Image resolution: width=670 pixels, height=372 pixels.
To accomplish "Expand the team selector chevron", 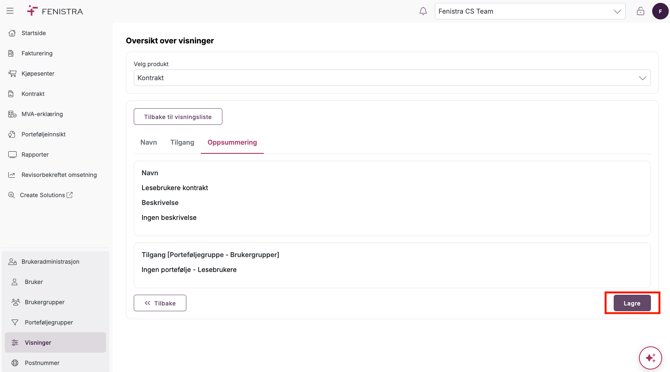I will [617, 12].
